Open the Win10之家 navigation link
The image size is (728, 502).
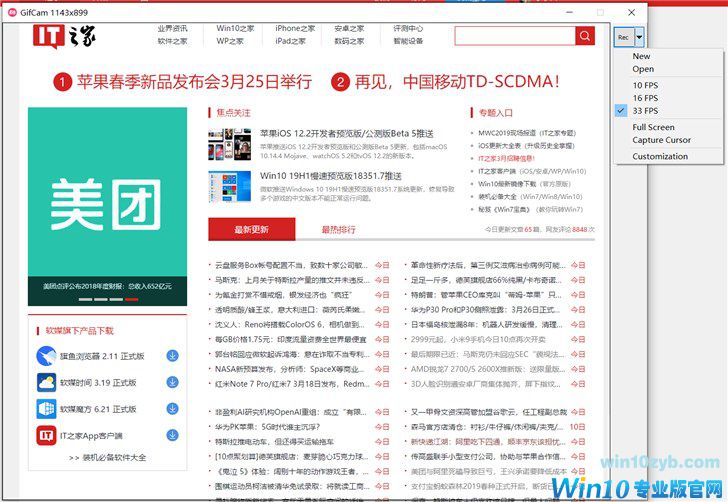point(235,28)
